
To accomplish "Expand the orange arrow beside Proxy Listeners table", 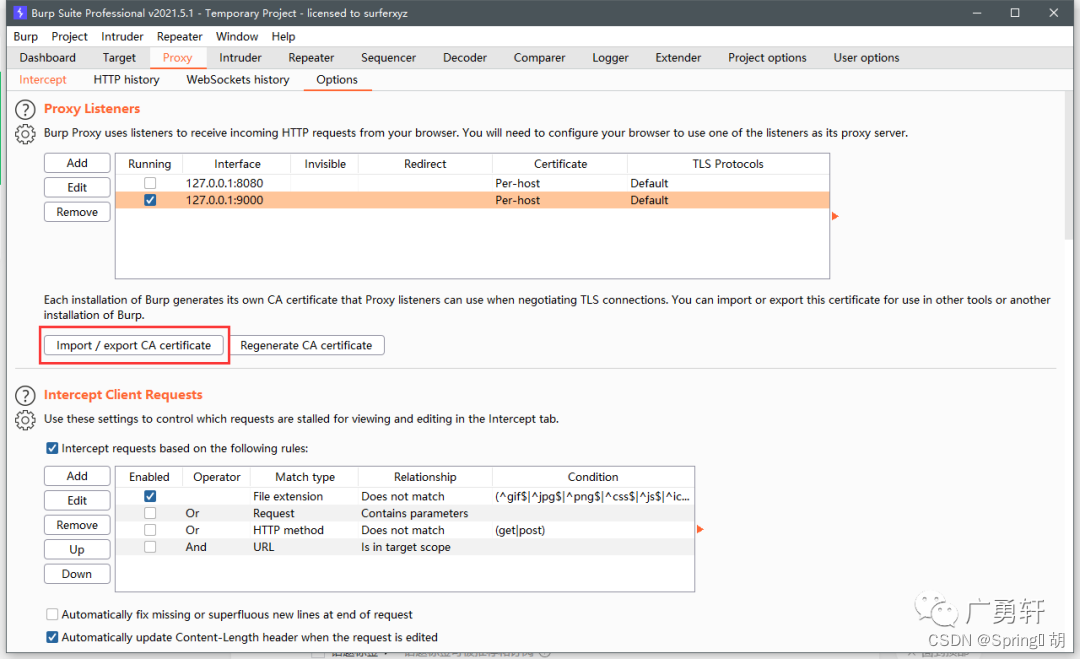I will point(835,216).
